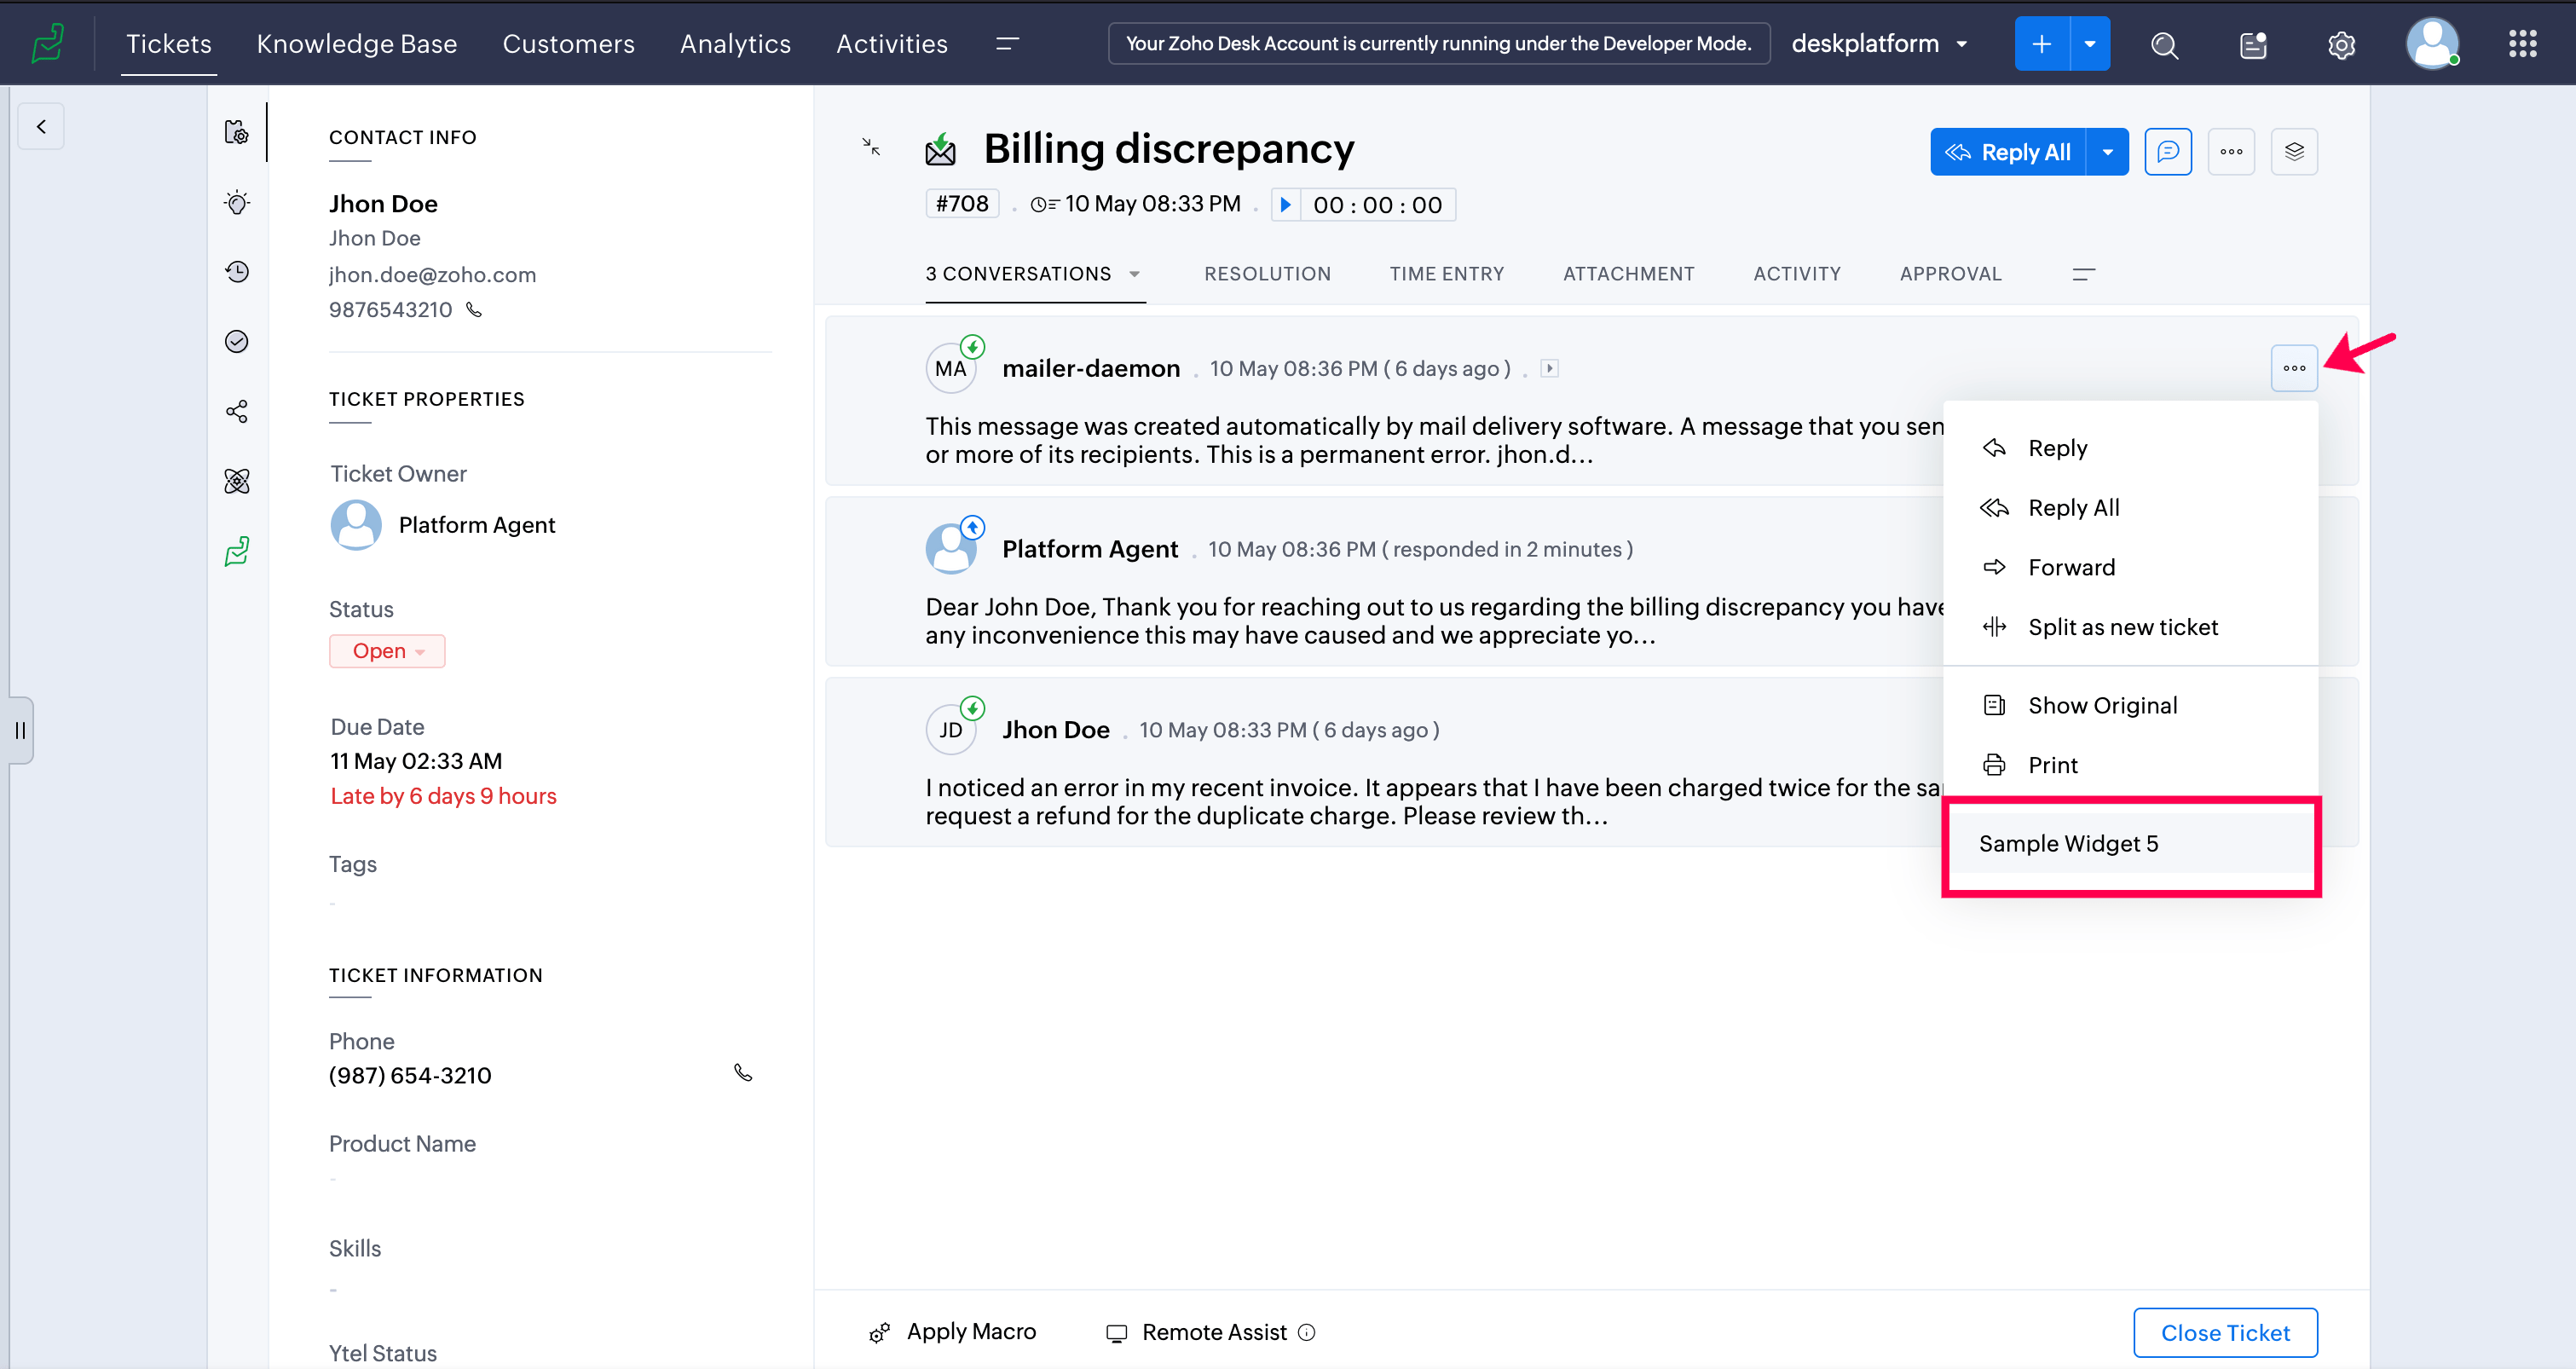
Task: Open the share sidebar icon
Action: pos(237,412)
